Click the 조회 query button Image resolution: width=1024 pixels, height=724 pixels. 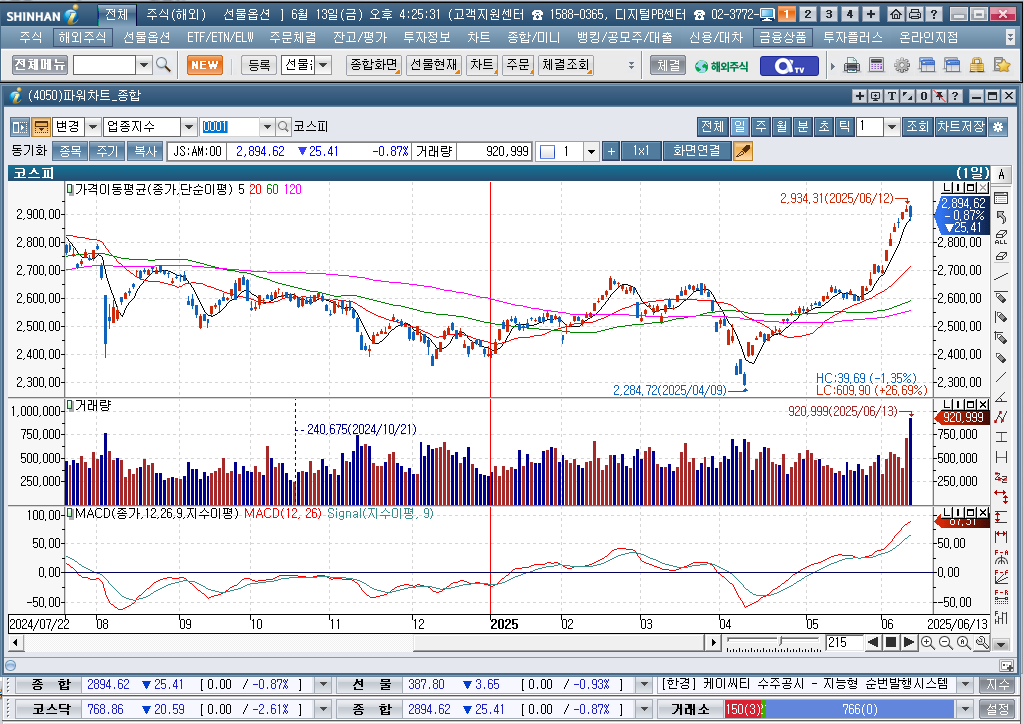point(918,127)
